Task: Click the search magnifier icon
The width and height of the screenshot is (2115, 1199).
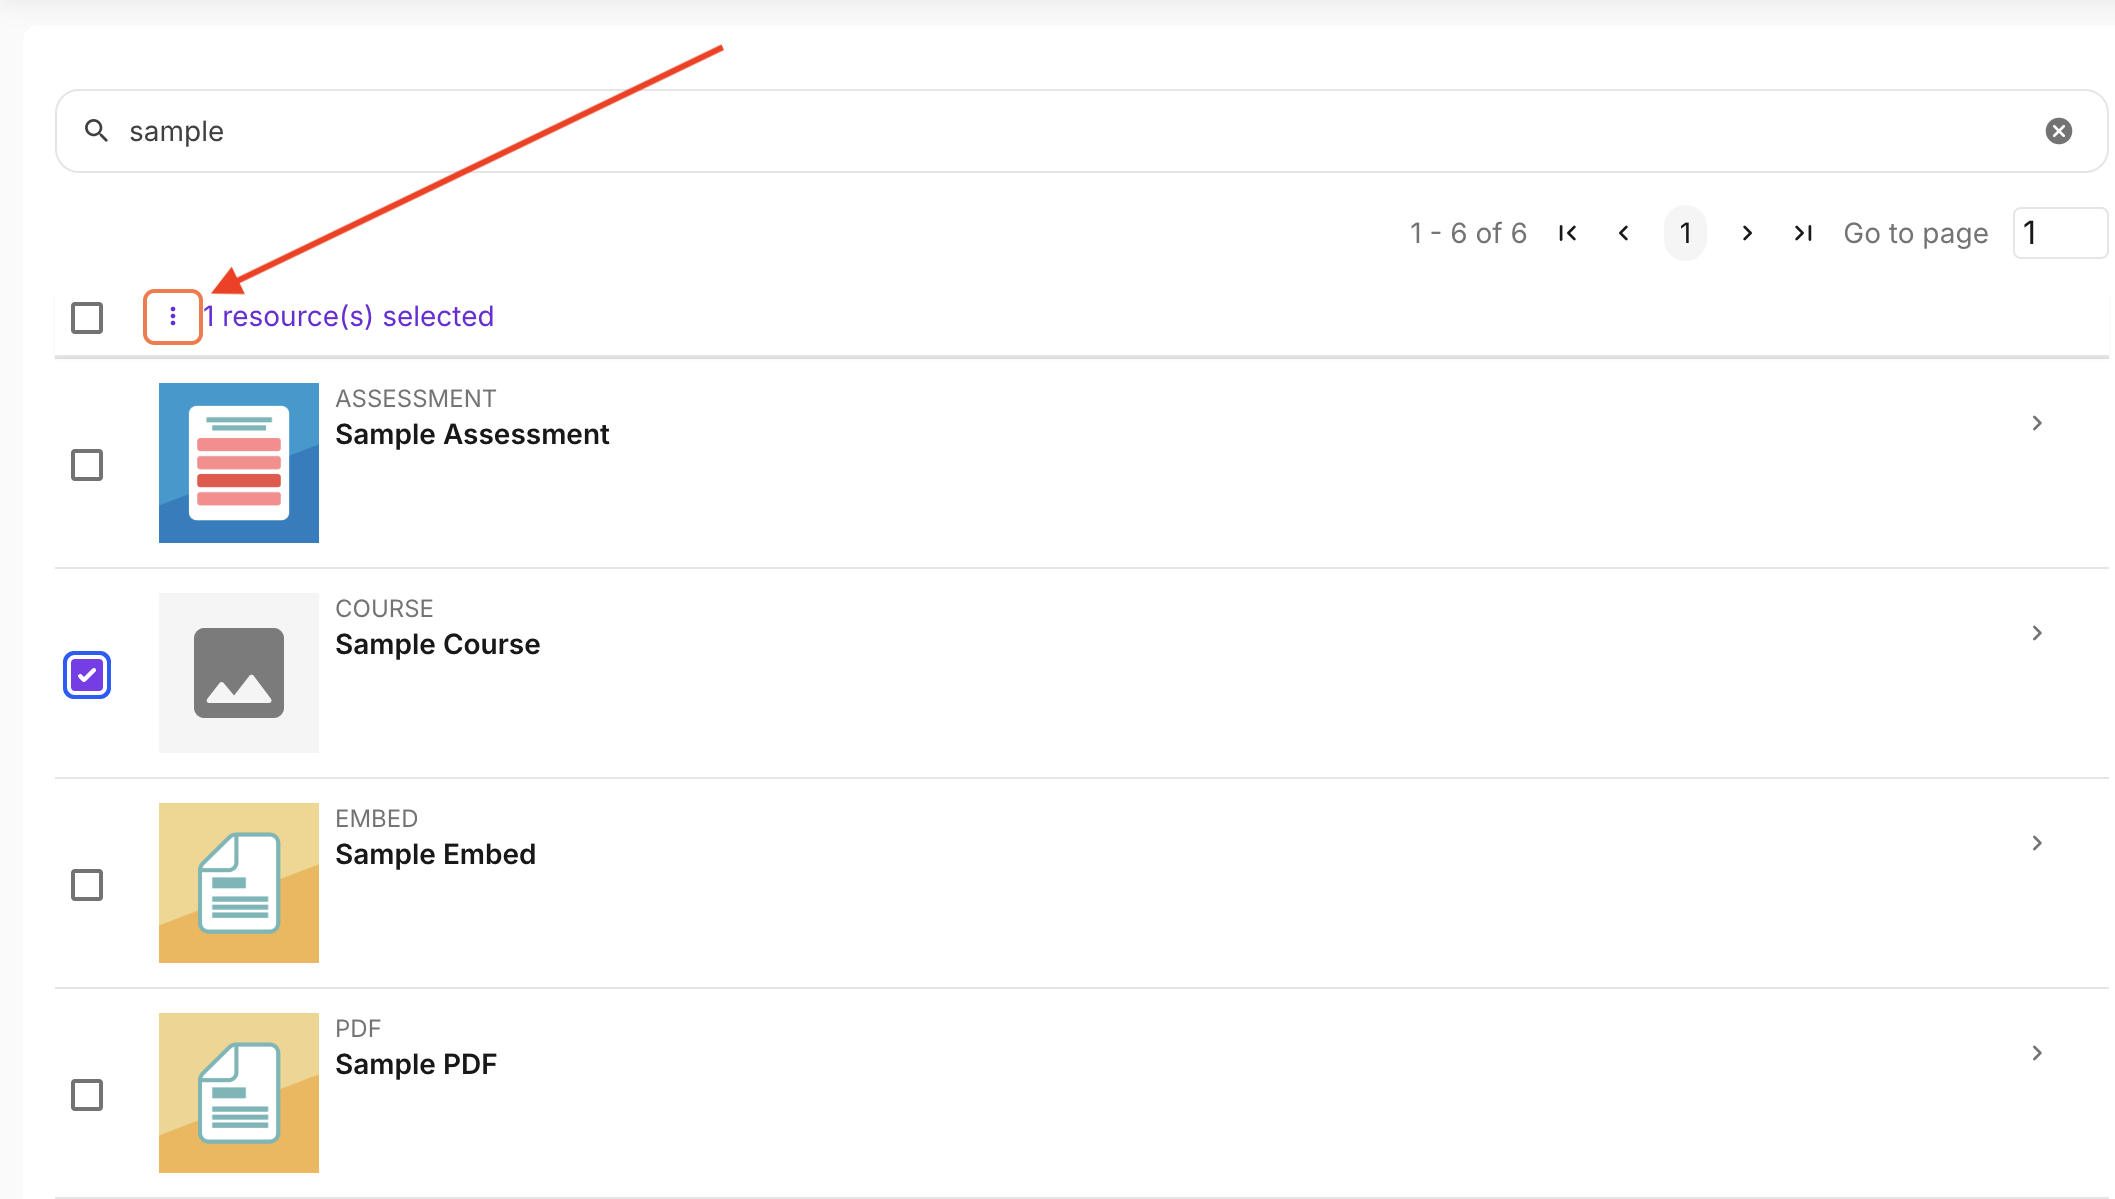Action: point(96,130)
